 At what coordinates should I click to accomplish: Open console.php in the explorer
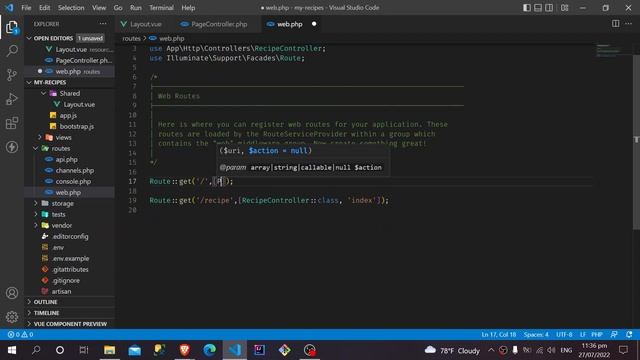tap(73, 181)
